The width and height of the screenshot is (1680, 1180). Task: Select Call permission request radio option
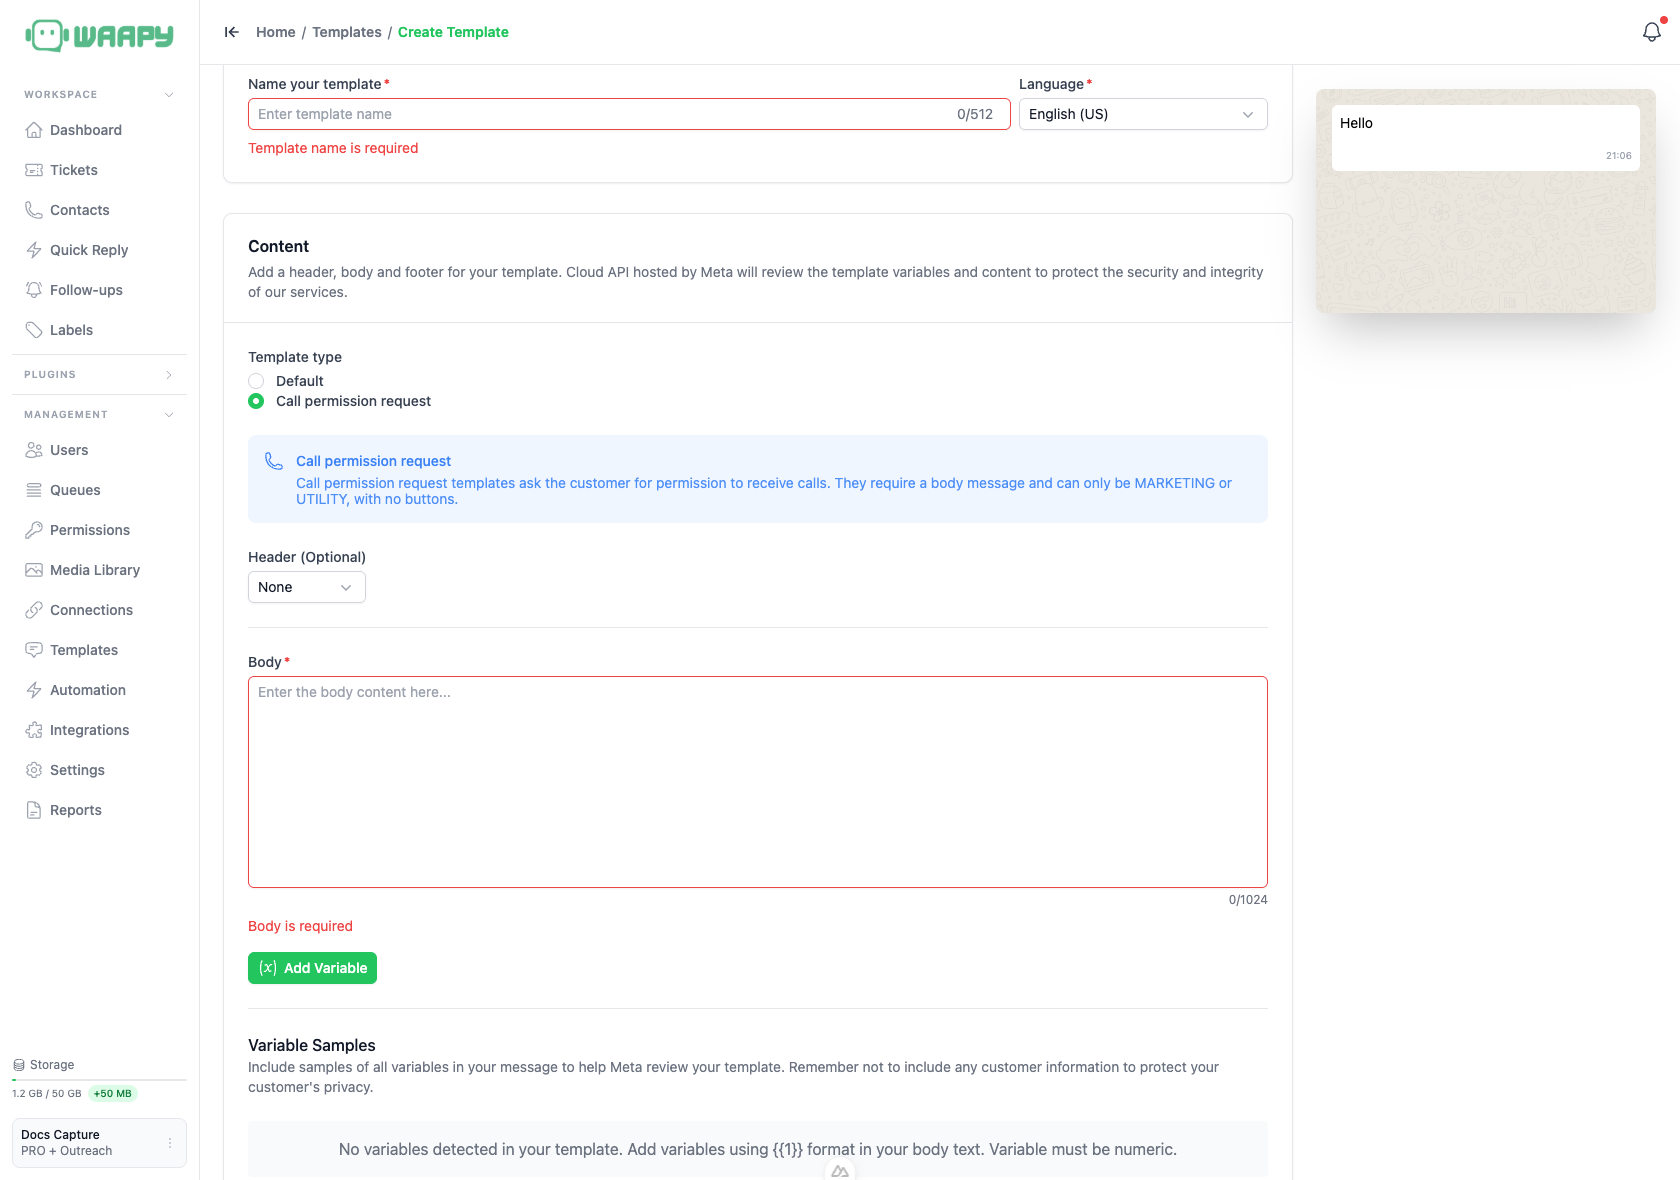(x=256, y=401)
